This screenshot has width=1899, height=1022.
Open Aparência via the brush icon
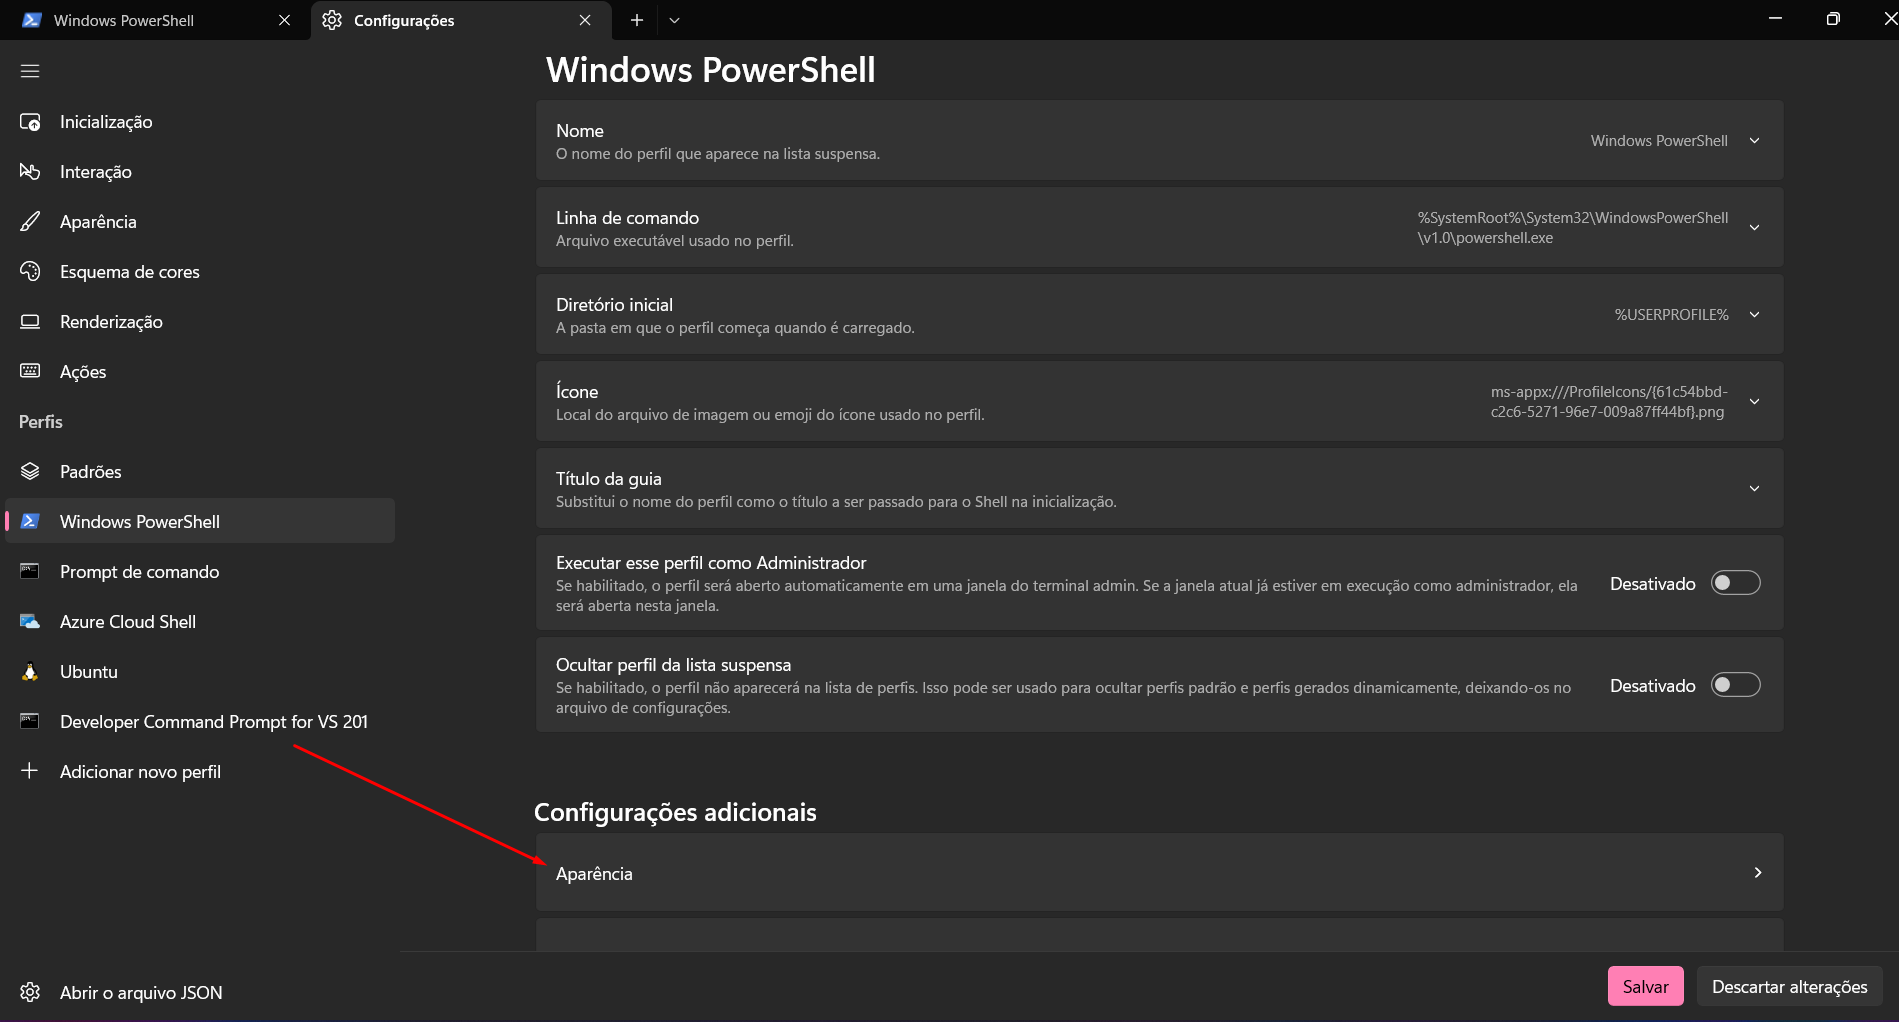30,222
